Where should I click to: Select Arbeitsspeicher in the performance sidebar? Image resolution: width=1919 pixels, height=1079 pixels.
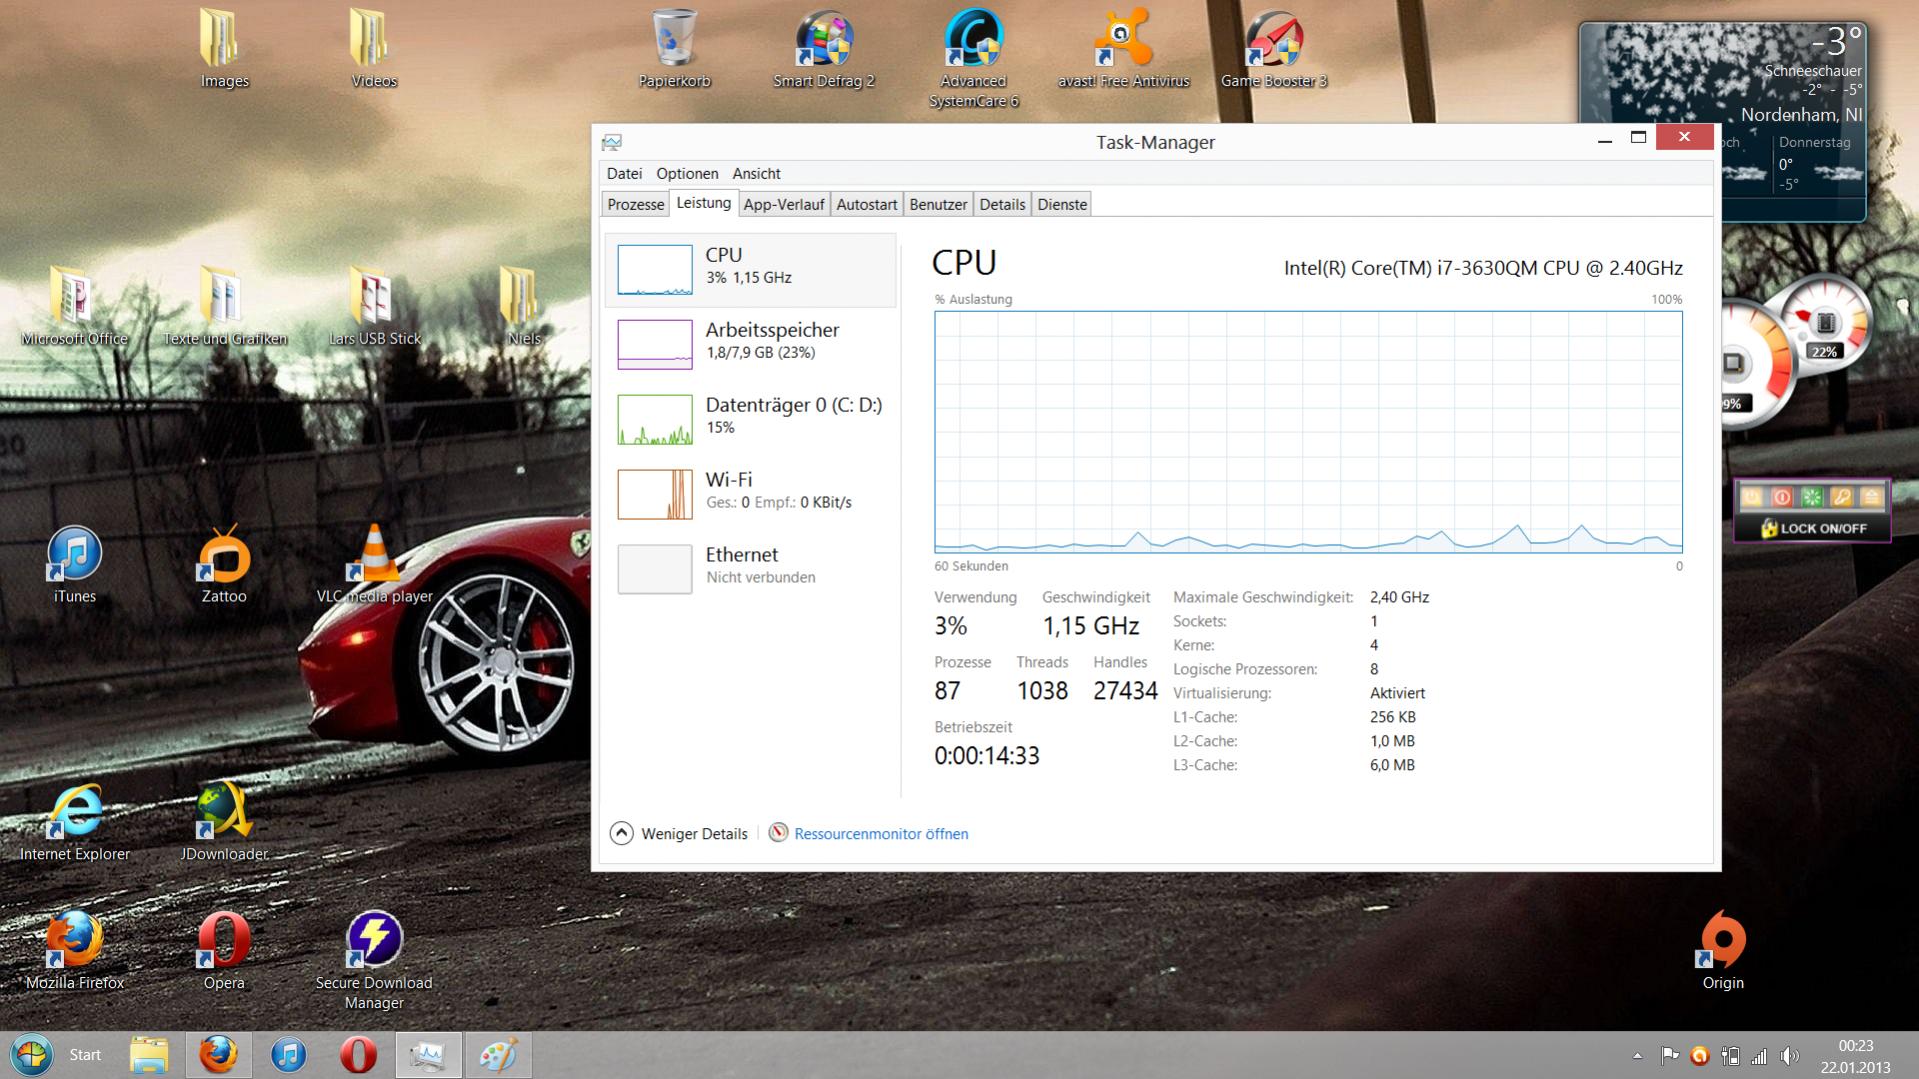[751, 344]
